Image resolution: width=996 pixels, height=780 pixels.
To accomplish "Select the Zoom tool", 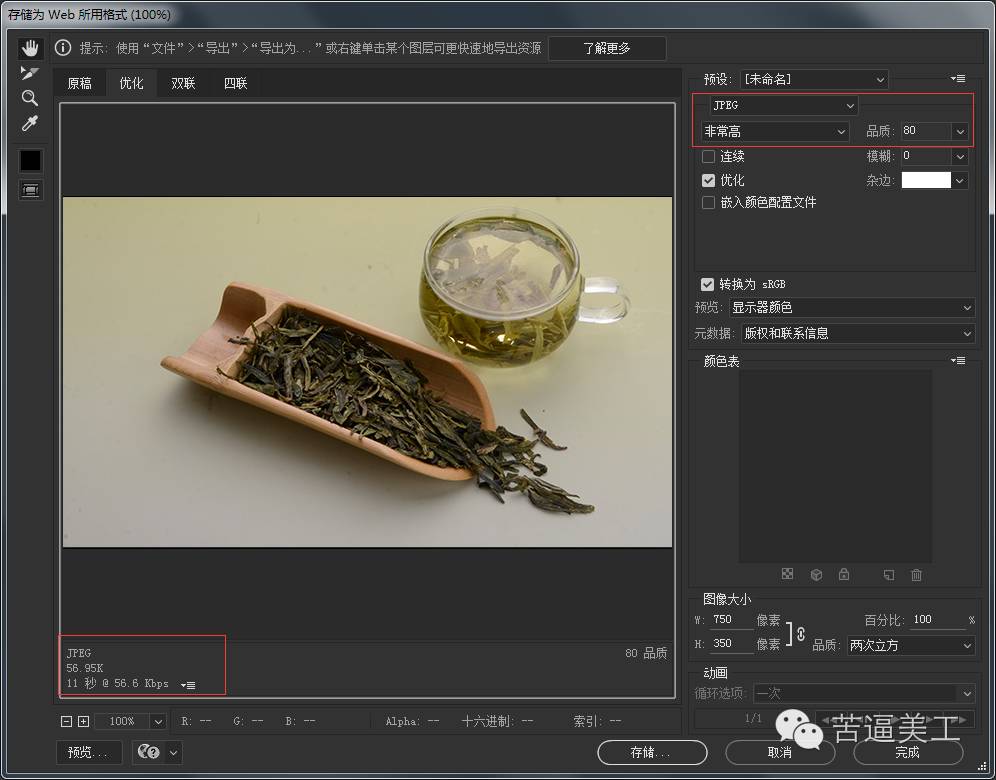I will click(x=29, y=98).
